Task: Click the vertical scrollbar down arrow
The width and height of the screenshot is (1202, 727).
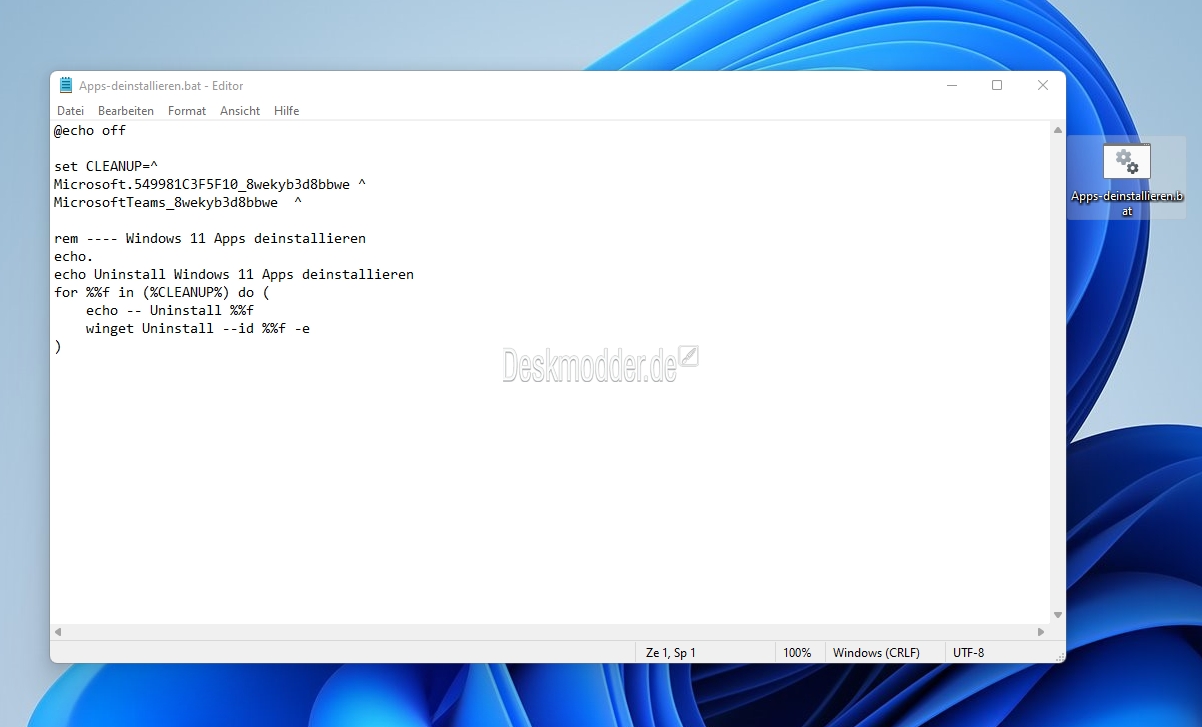Action: [1058, 615]
